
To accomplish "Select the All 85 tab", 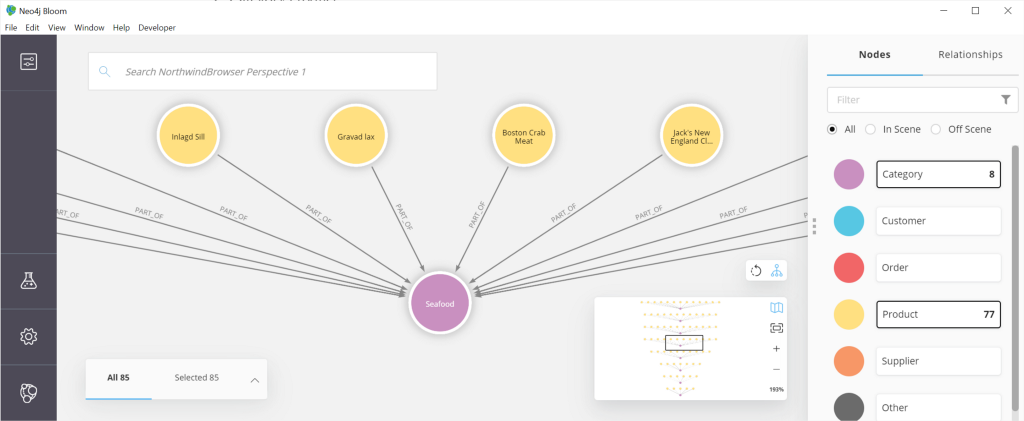I will 118,378.
